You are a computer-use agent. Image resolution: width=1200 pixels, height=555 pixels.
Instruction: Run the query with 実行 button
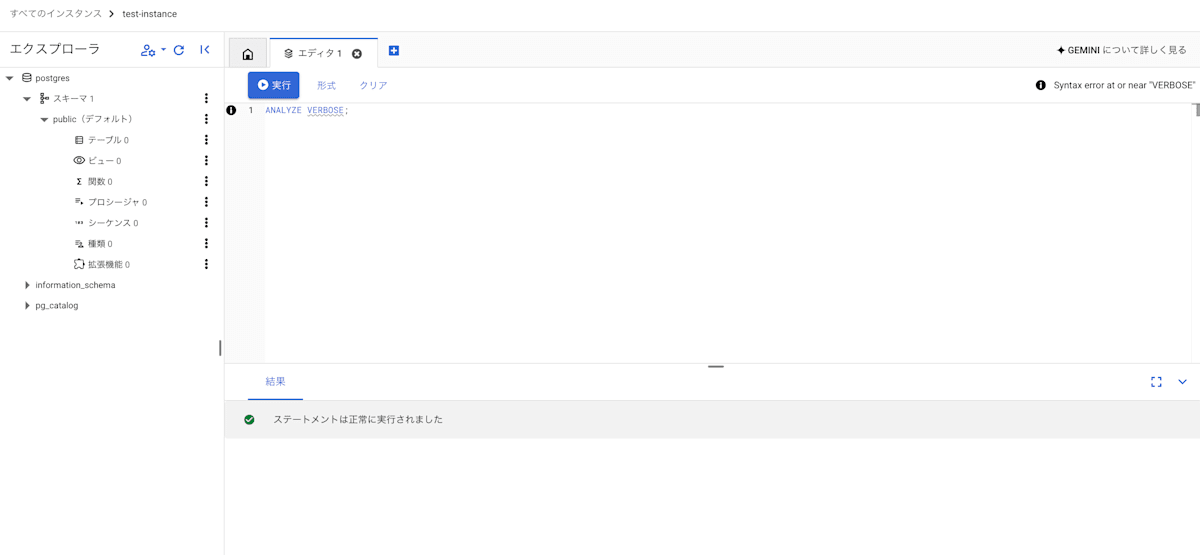(273, 85)
